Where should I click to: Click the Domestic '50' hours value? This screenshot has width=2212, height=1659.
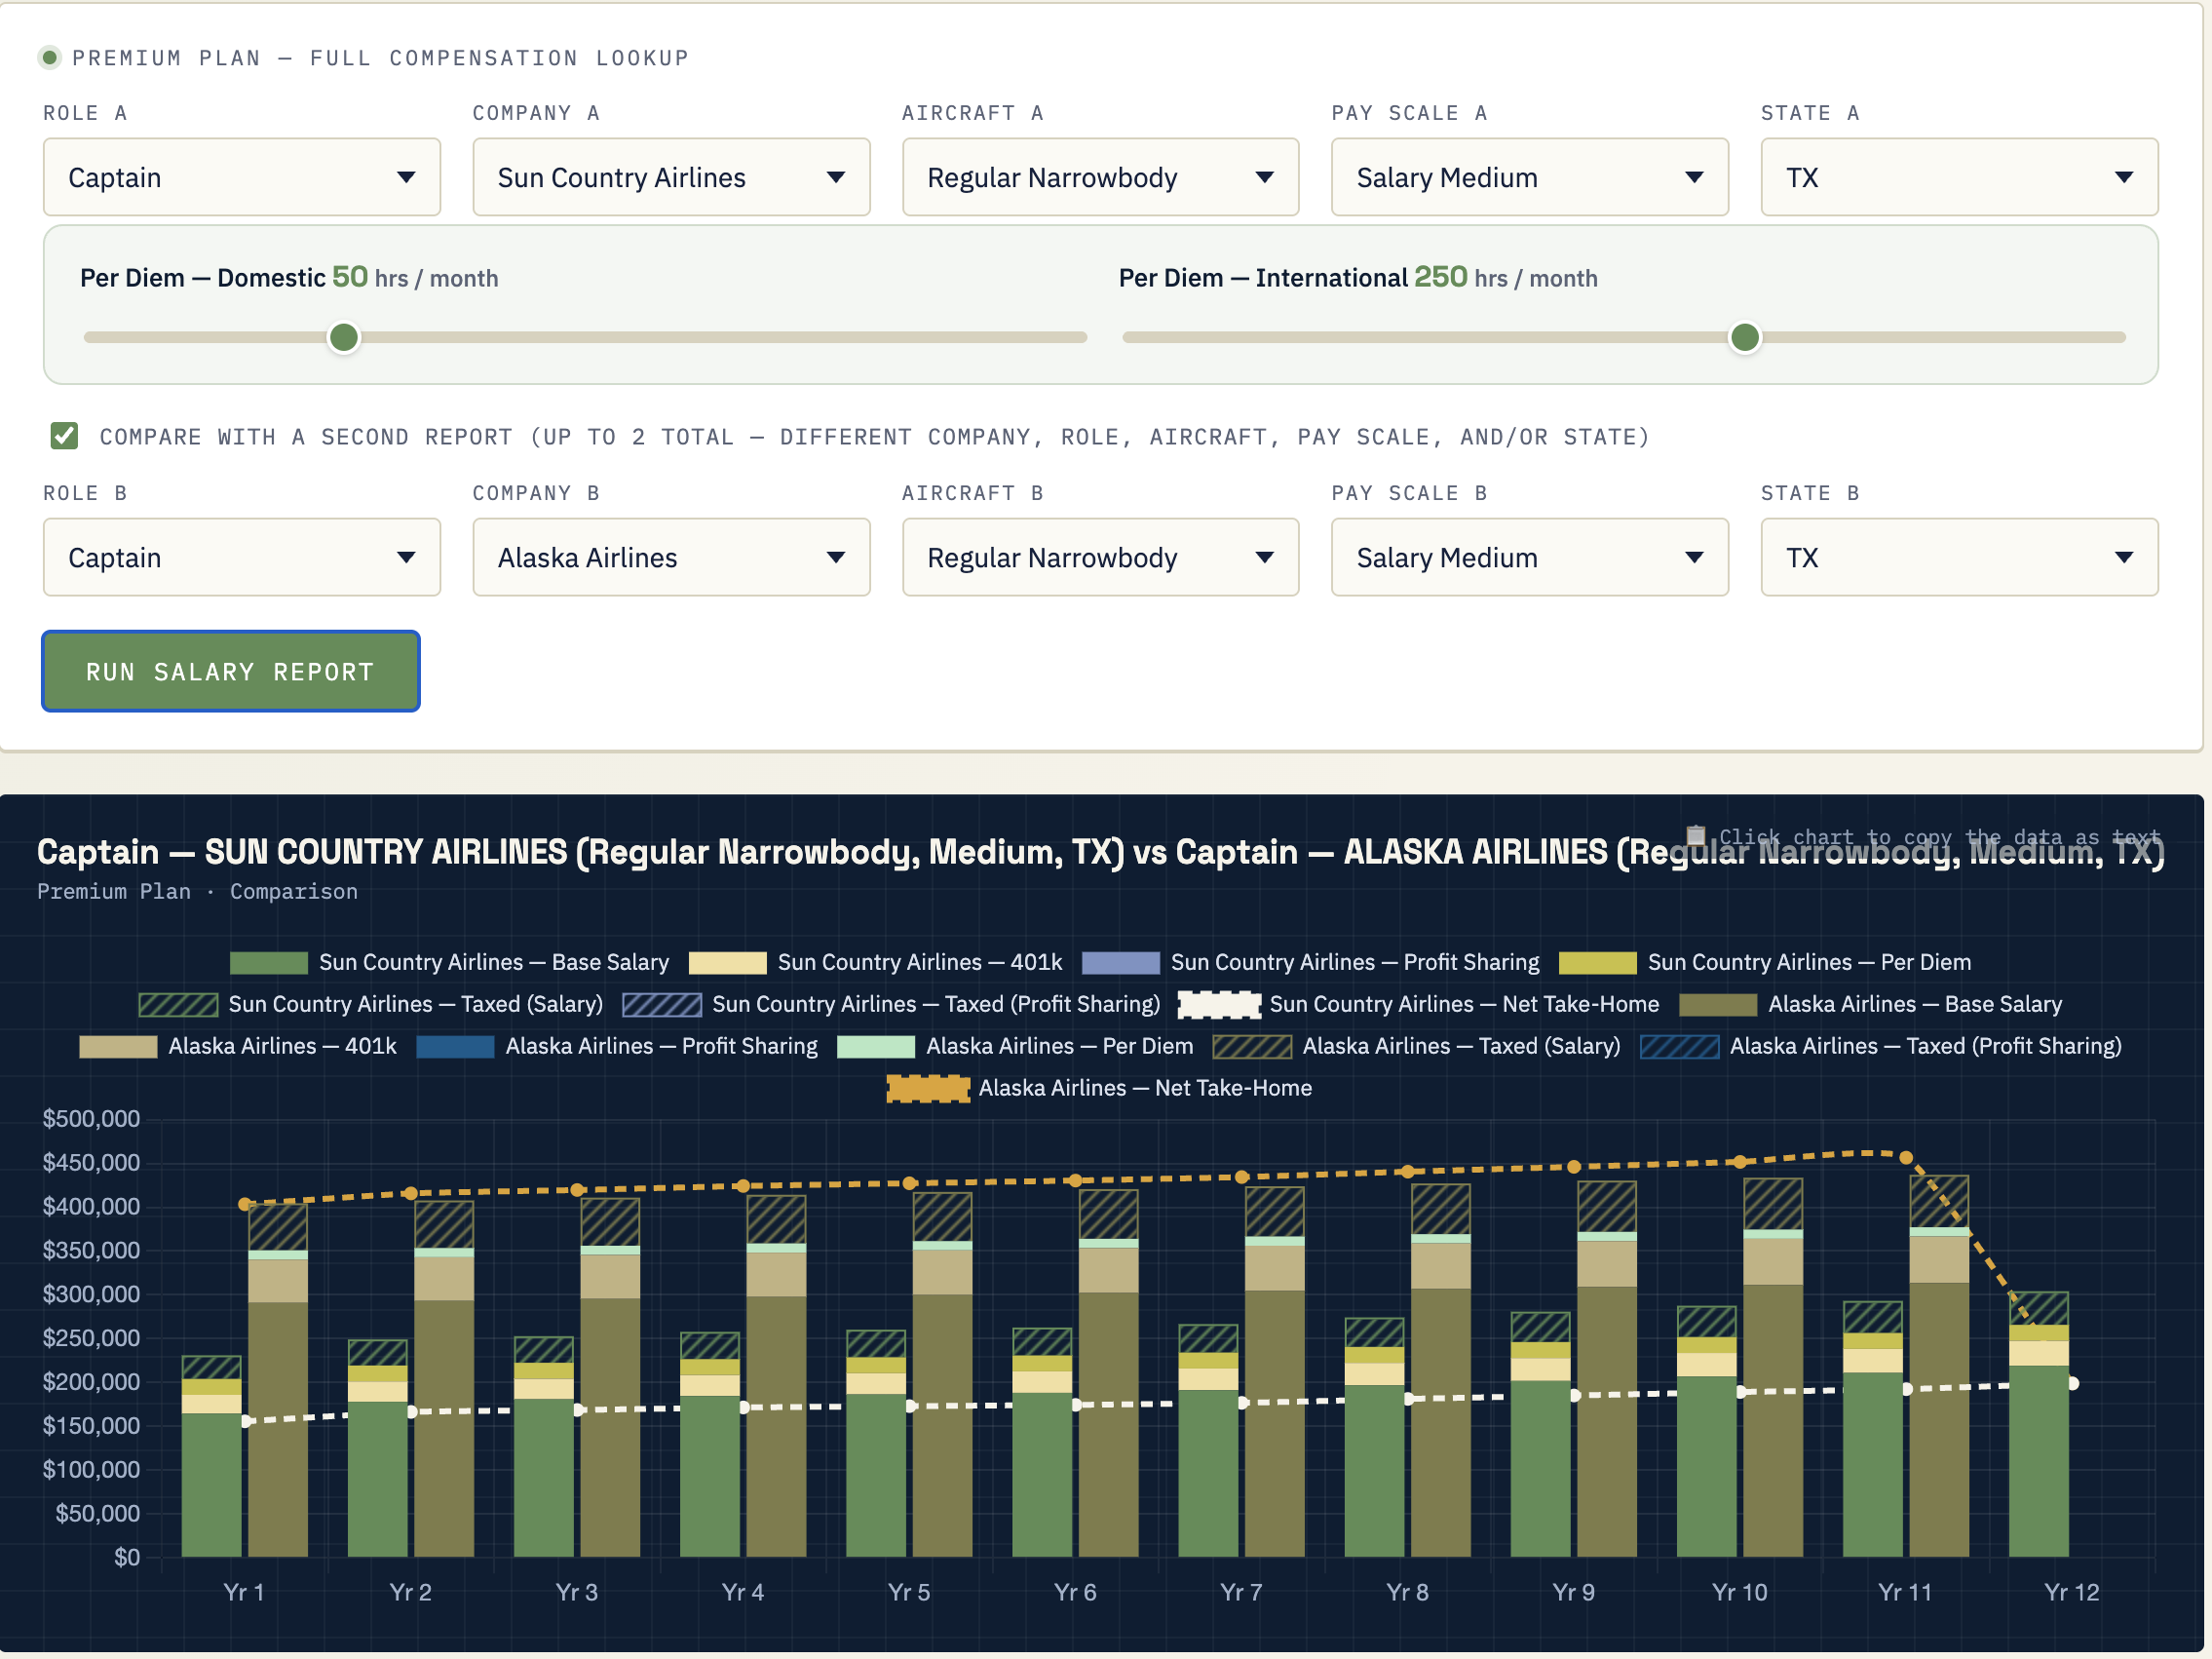[350, 277]
